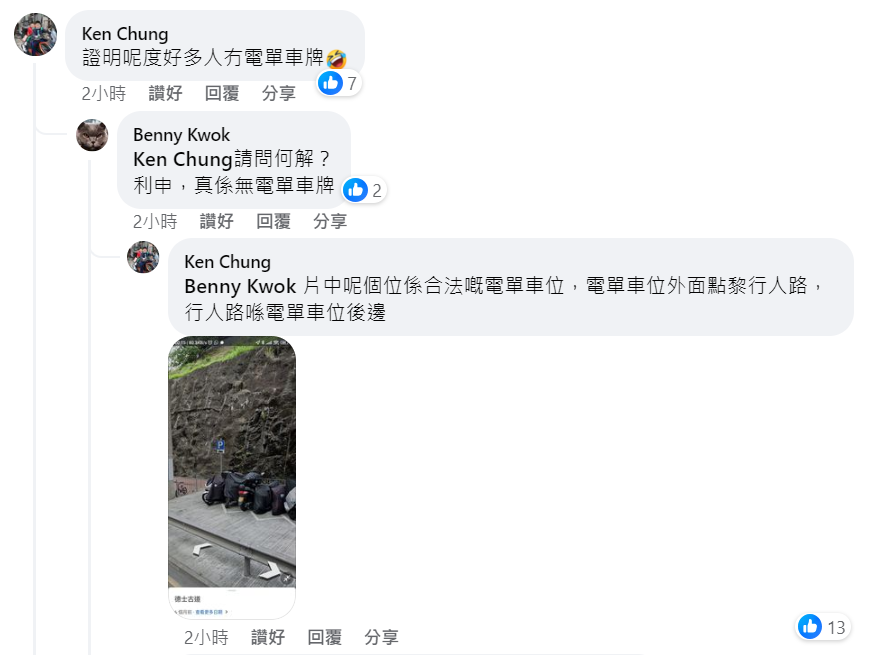Reply to Ken Chung's top comment via 回覆
The height and width of the screenshot is (655, 885).
pos(222,93)
